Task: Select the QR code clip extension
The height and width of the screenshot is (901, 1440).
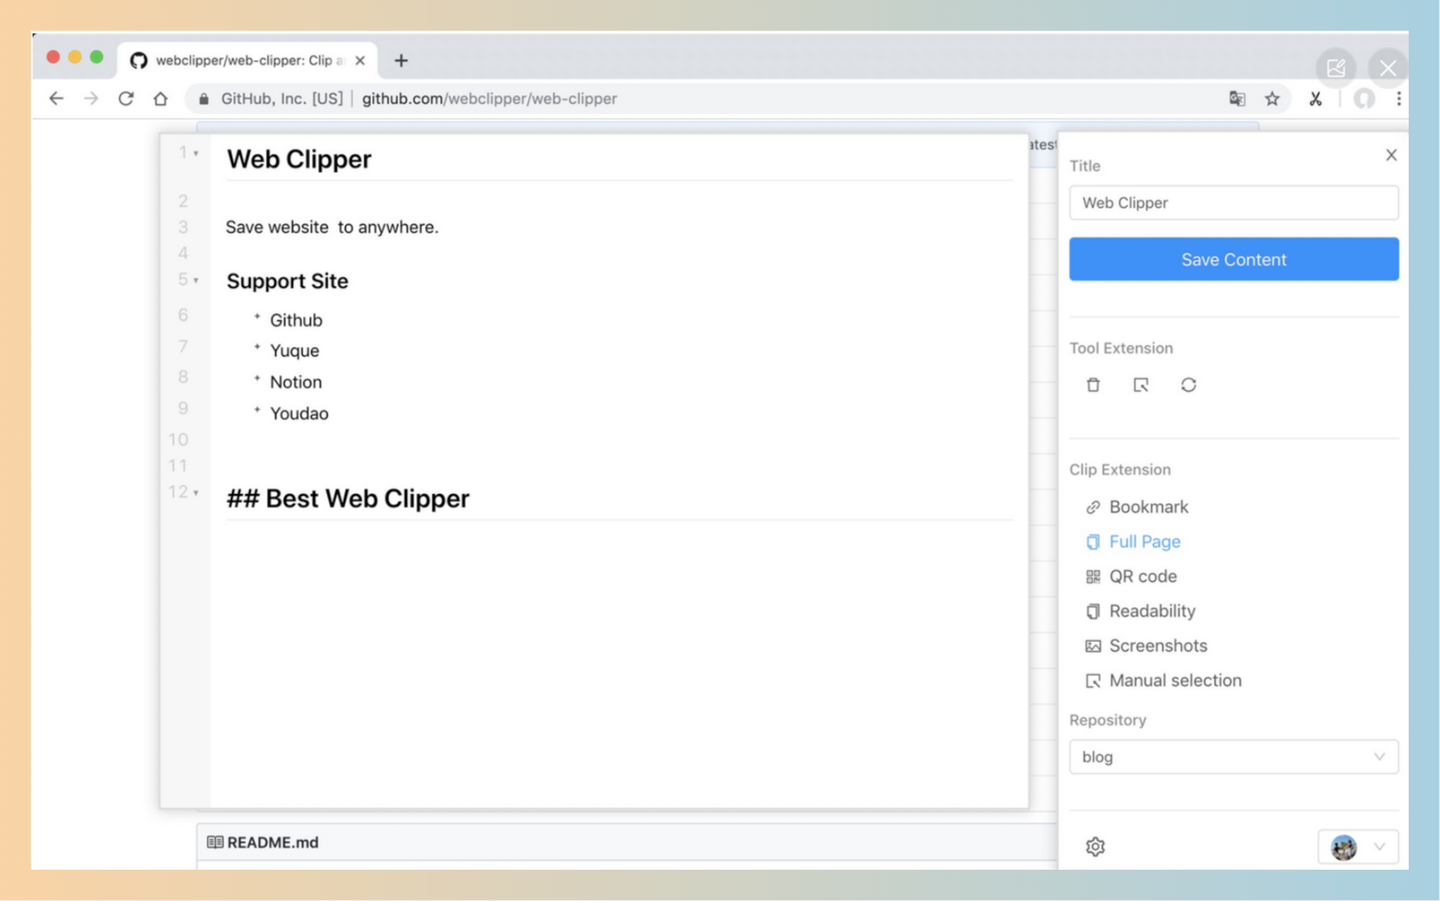Action: coord(1131,577)
